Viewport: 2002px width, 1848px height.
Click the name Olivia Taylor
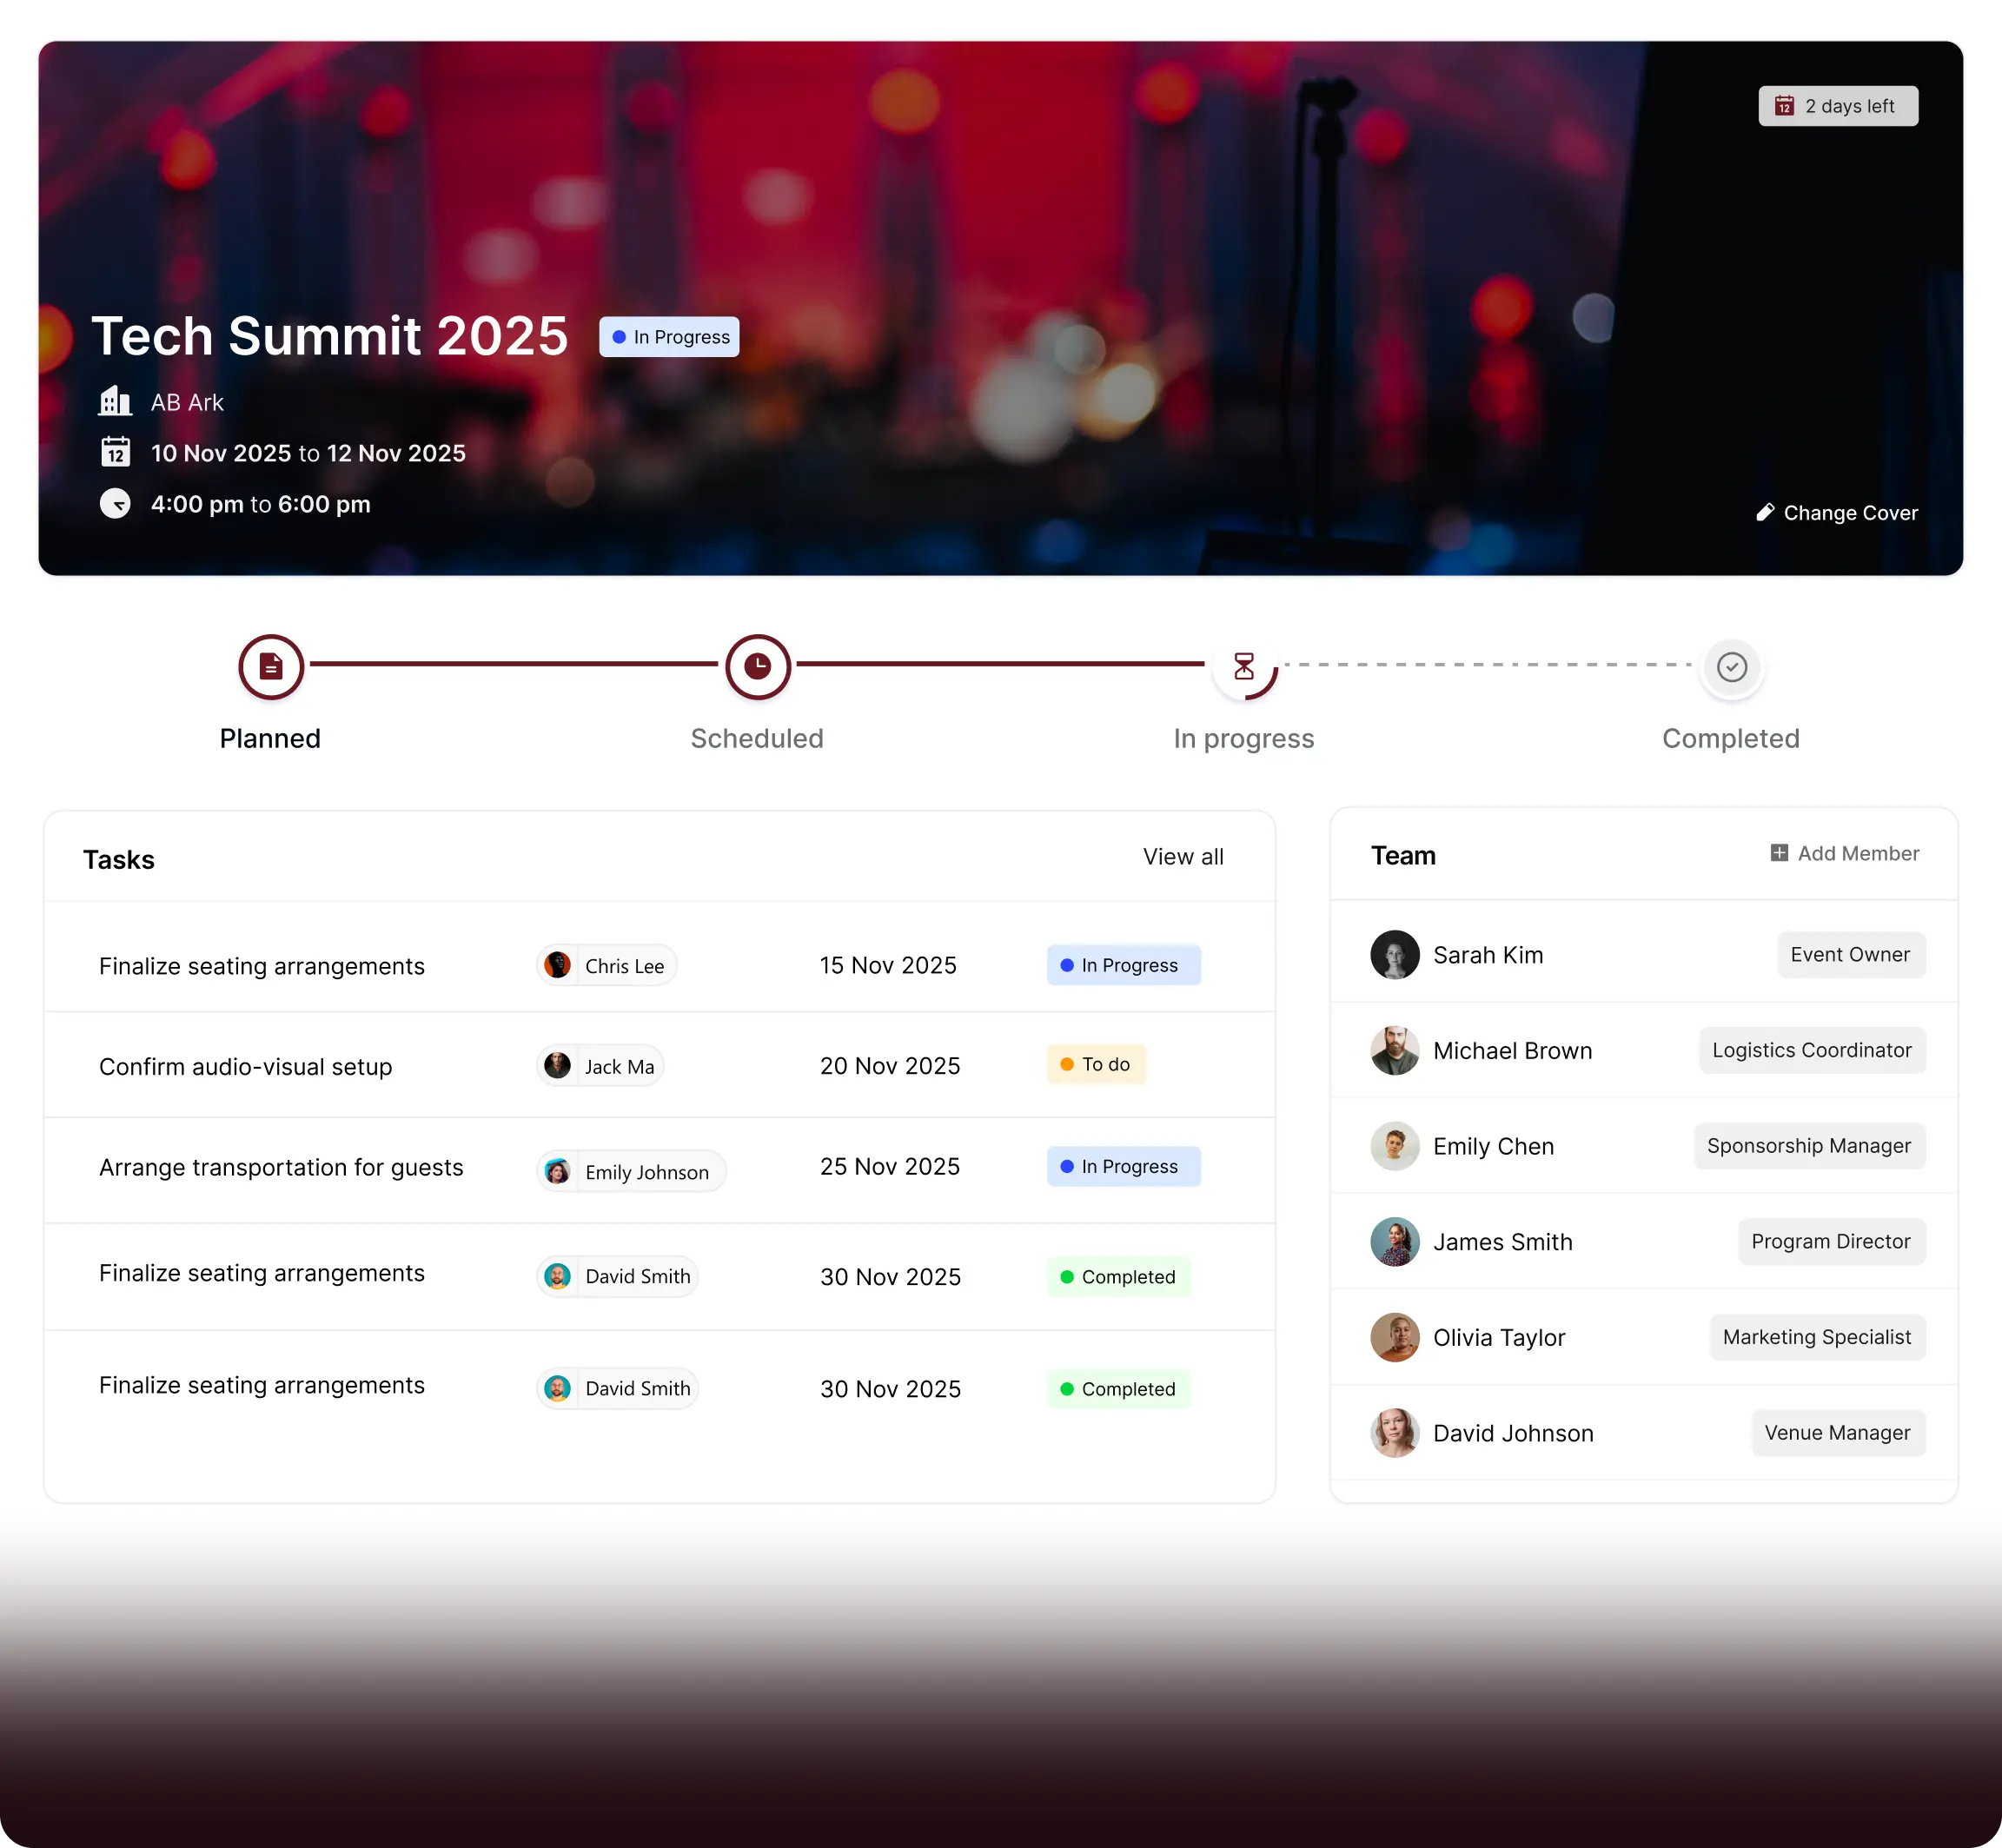1499,1338
